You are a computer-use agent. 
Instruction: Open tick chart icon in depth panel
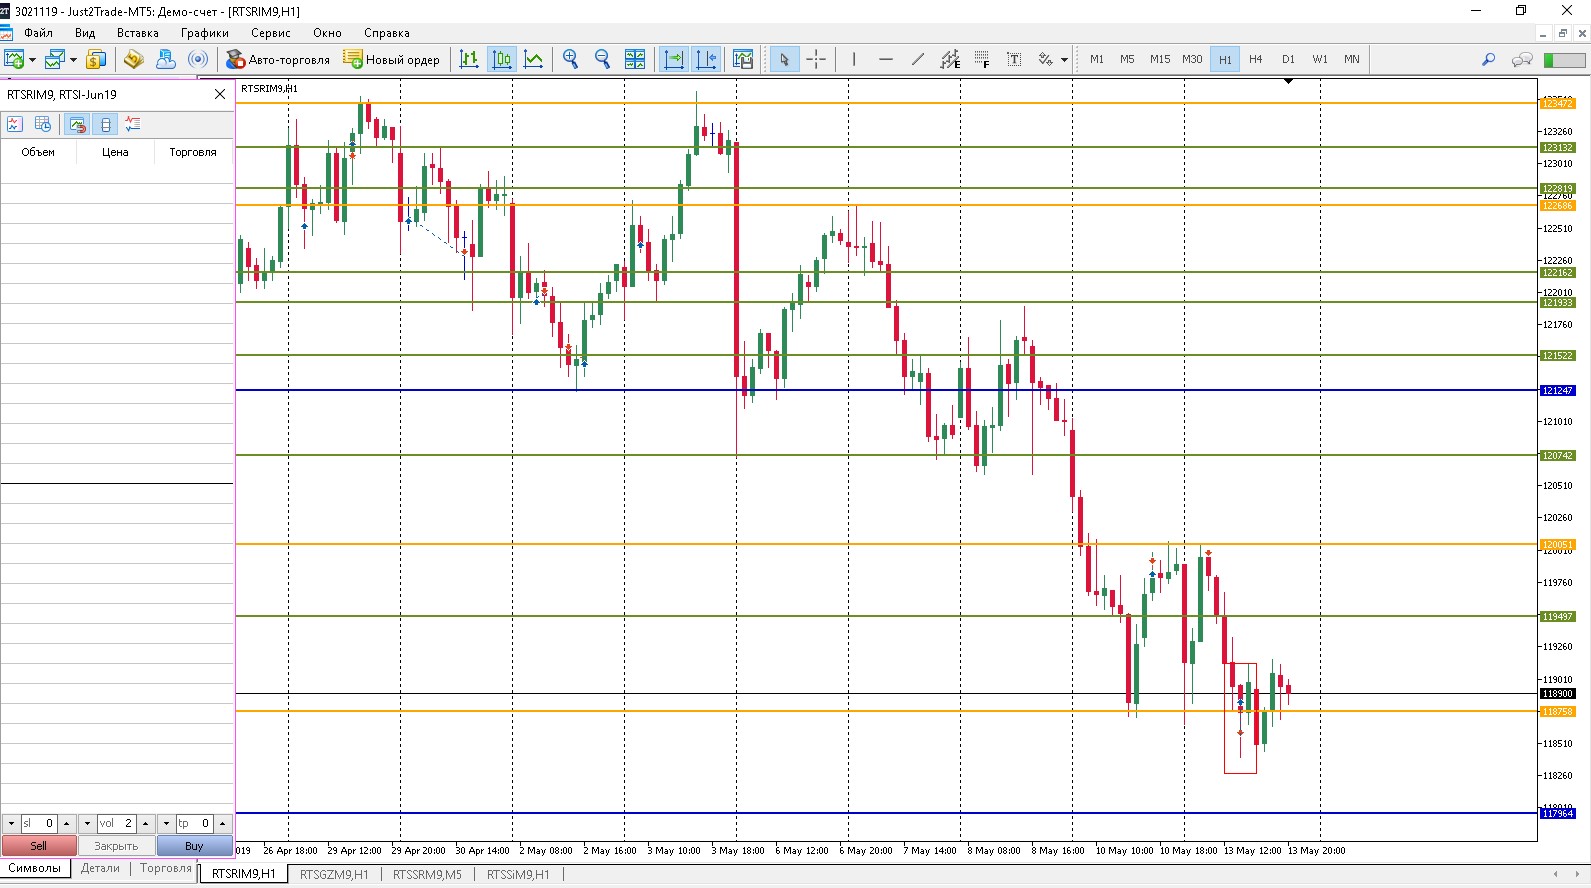point(14,124)
